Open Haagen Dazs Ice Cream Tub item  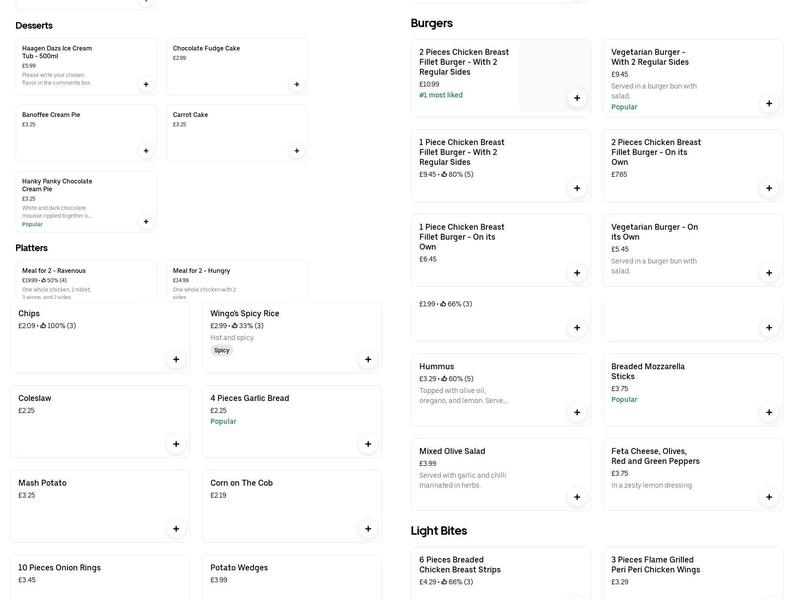click(57, 52)
